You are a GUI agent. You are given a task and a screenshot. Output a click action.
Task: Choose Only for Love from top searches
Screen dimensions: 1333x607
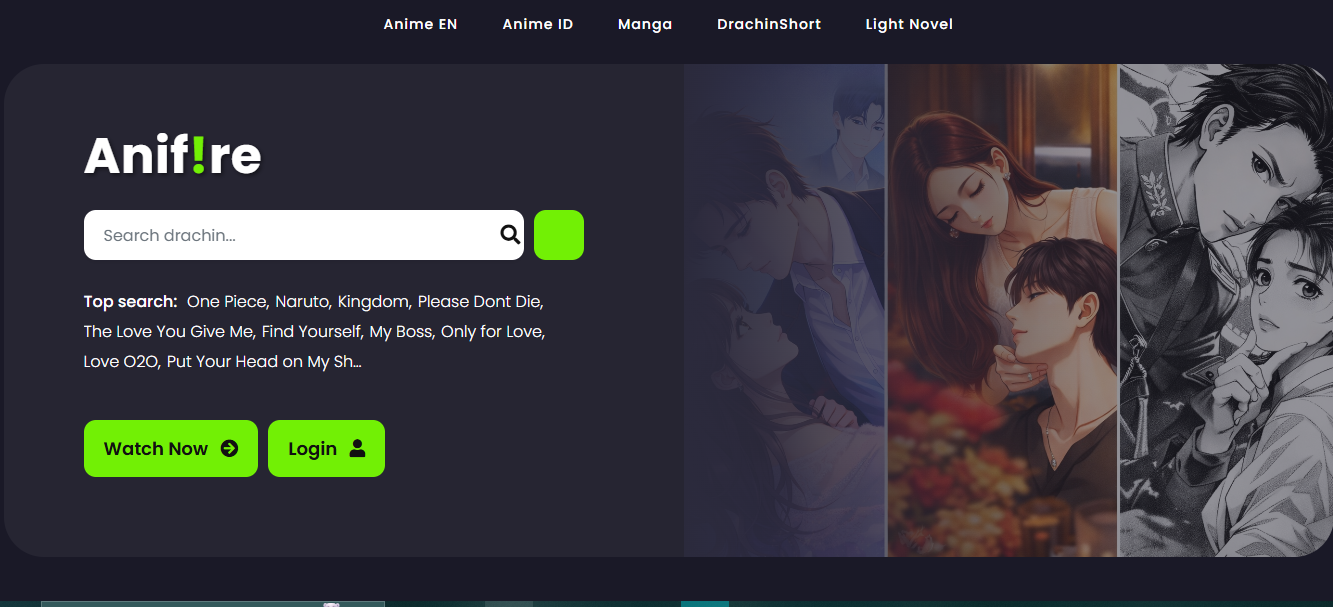tap(492, 331)
